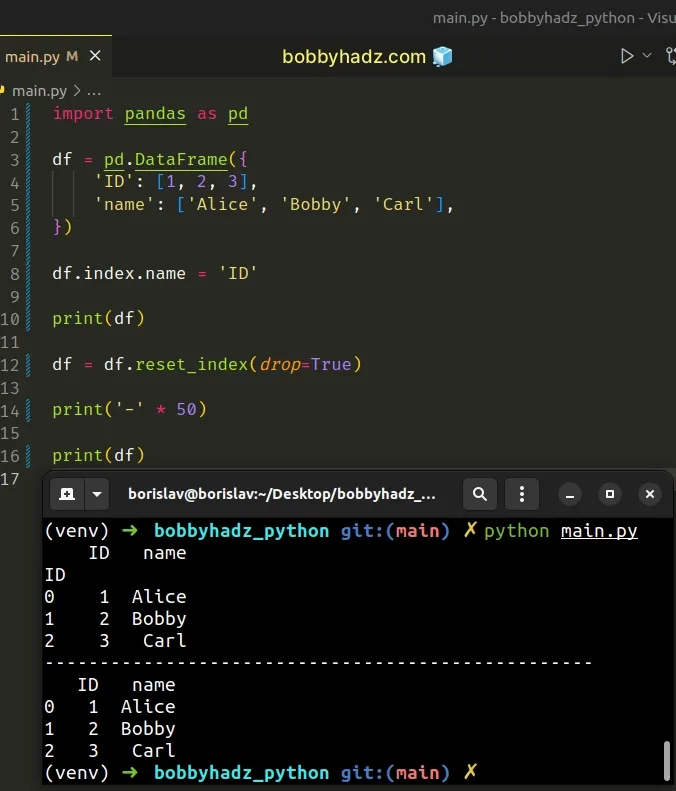Image resolution: width=676 pixels, height=791 pixels.
Task: Open the terminal tab dropdown arrow
Action: [96, 493]
